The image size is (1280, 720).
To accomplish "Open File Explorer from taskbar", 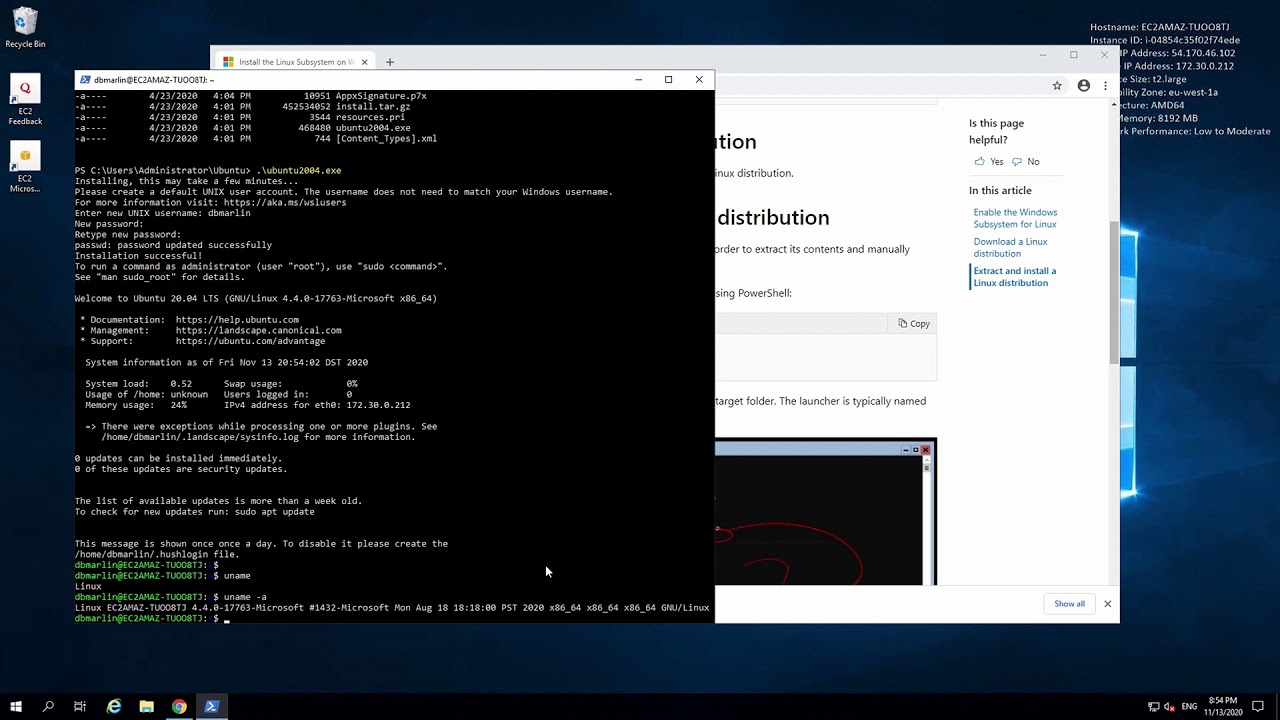I will click(146, 707).
